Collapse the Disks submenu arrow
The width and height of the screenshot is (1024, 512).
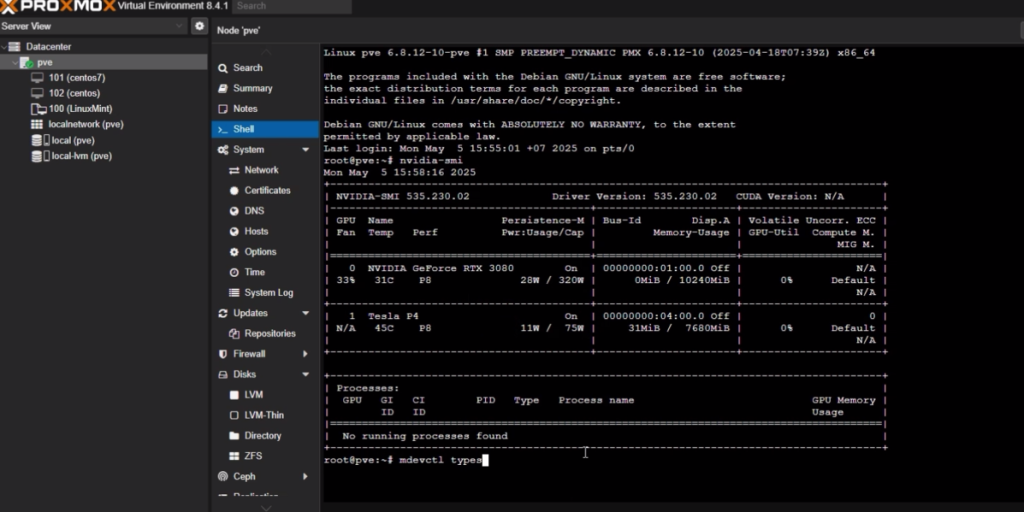click(306, 374)
